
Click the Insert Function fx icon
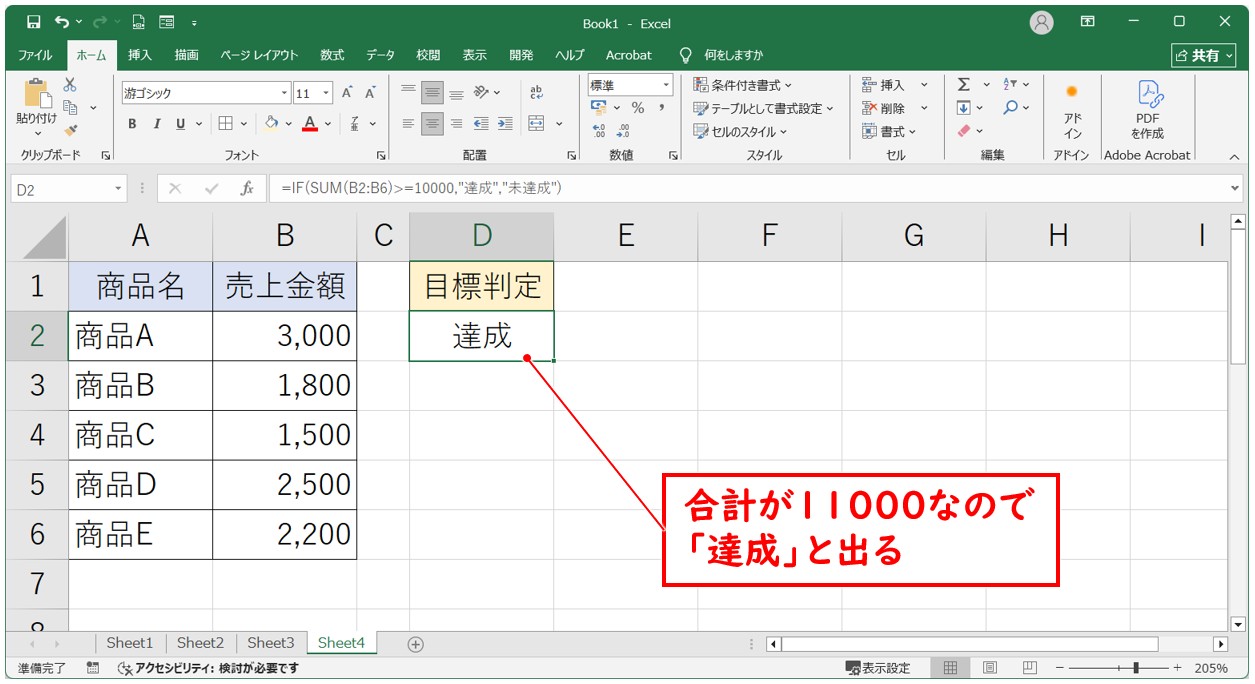point(246,188)
